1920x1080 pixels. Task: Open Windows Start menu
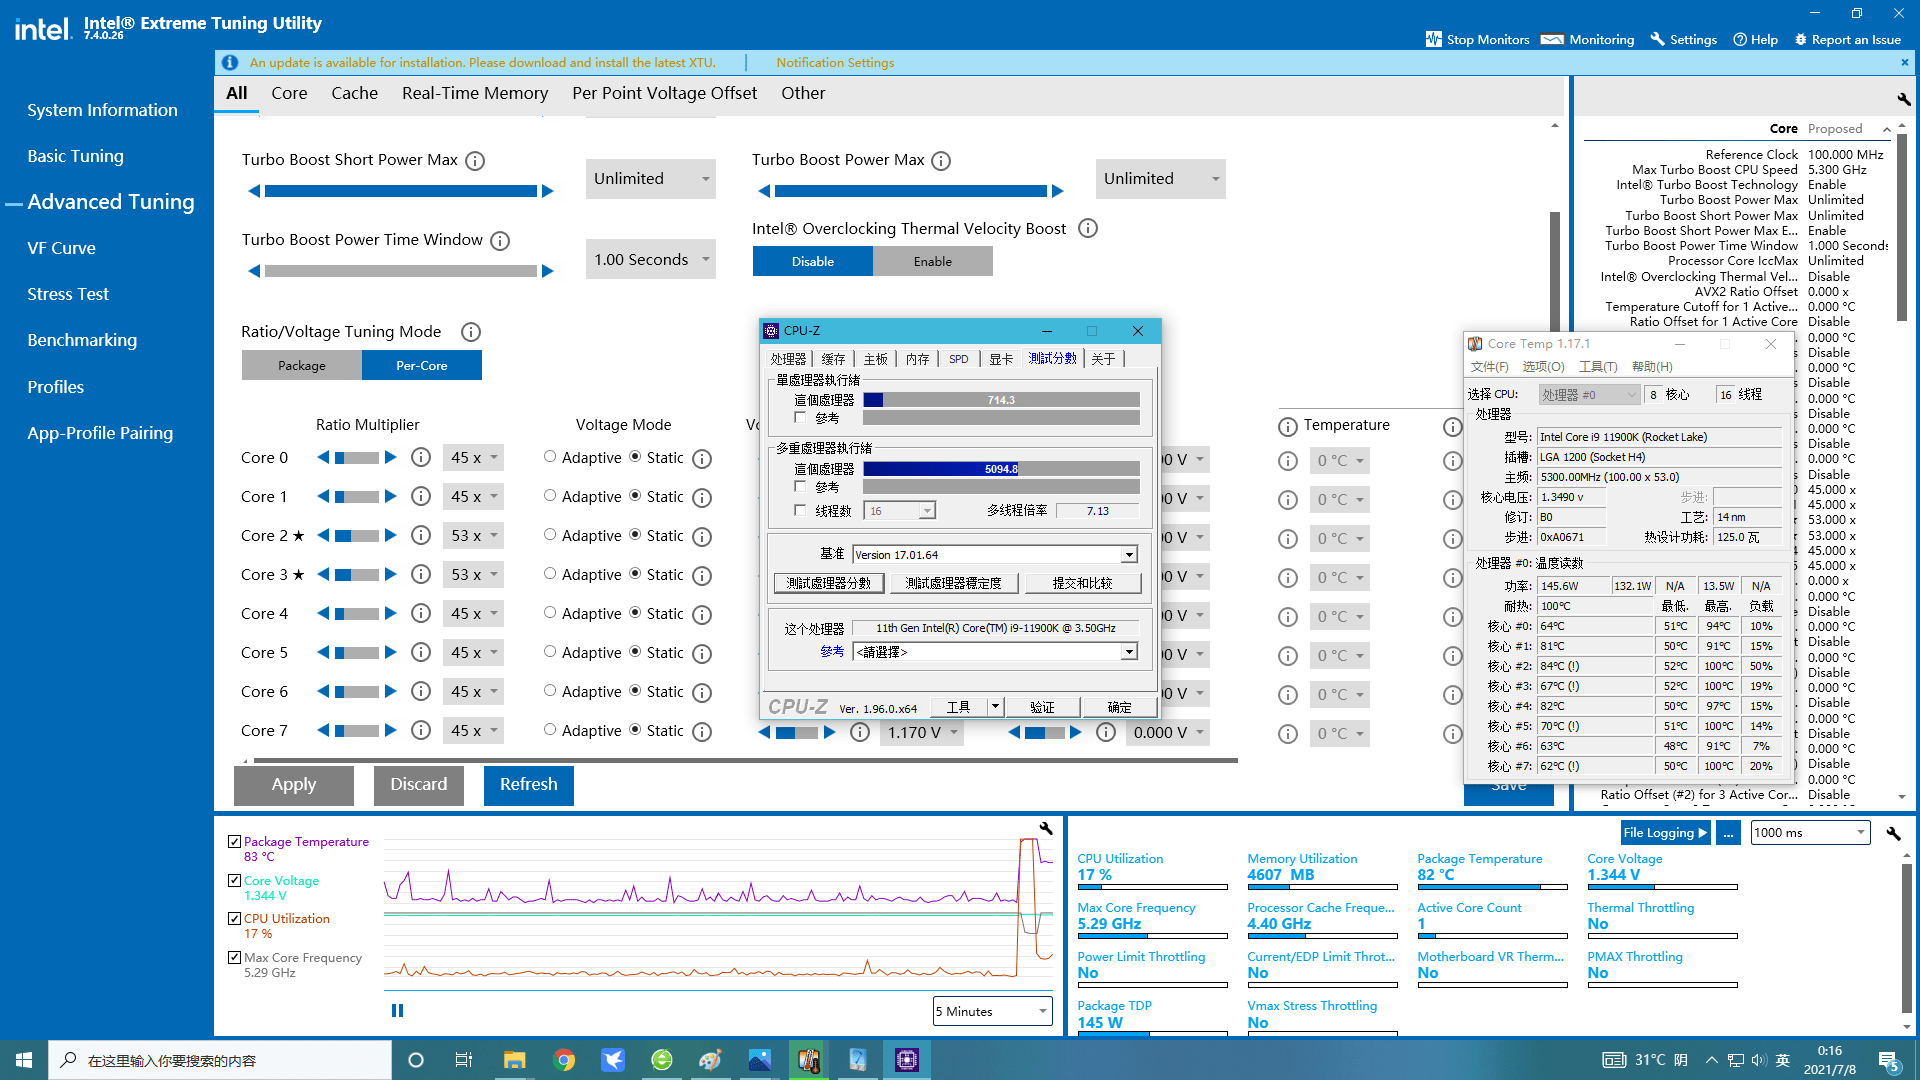click(x=24, y=1060)
